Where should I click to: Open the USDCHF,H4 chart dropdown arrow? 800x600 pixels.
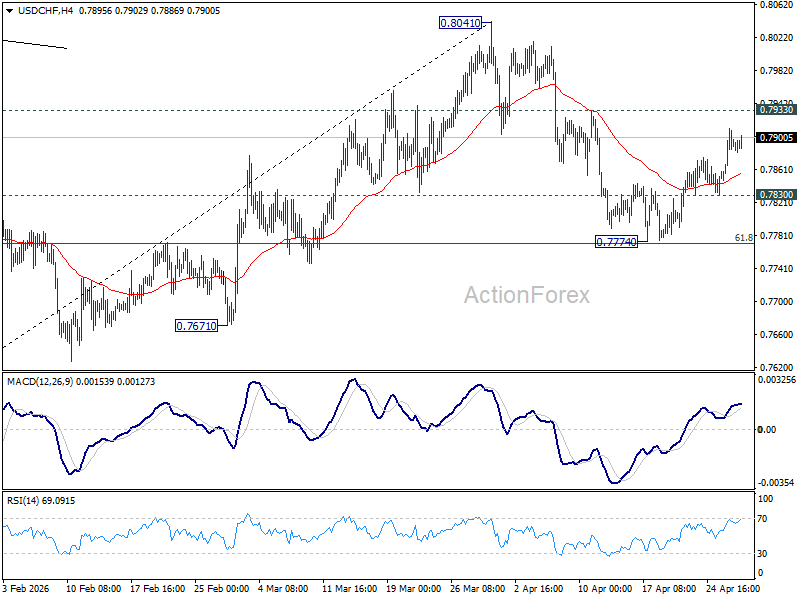(x=10, y=11)
